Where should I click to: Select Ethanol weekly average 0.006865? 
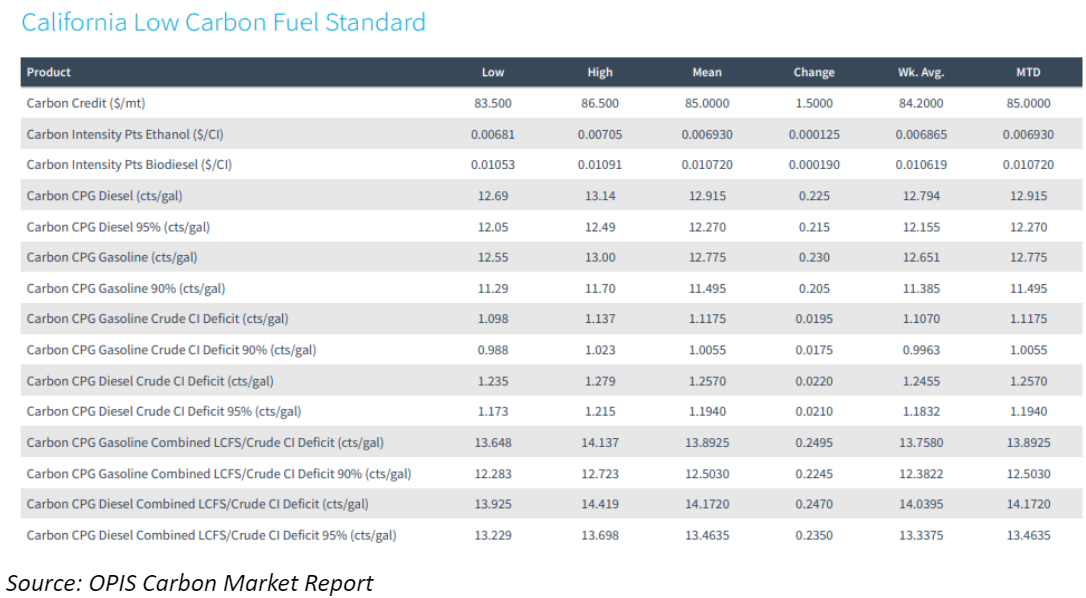(x=920, y=134)
